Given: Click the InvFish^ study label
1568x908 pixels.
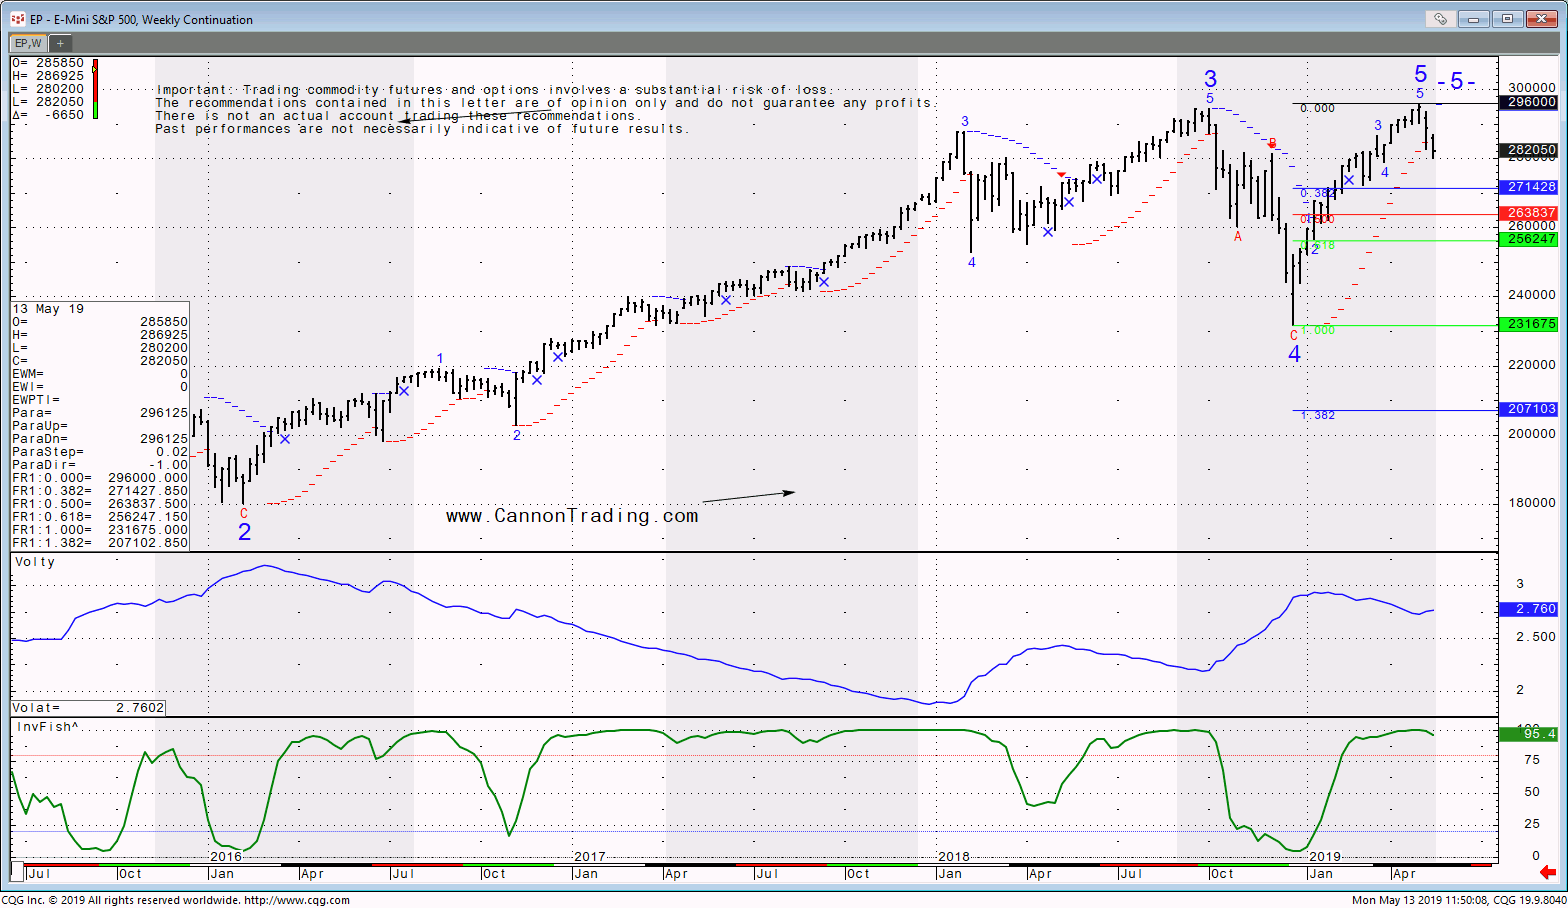Looking at the screenshot, I should coord(47,727).
